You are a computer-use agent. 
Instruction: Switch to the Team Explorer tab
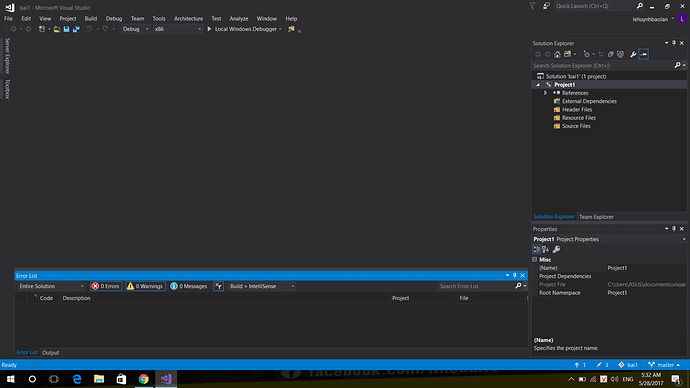596,217
